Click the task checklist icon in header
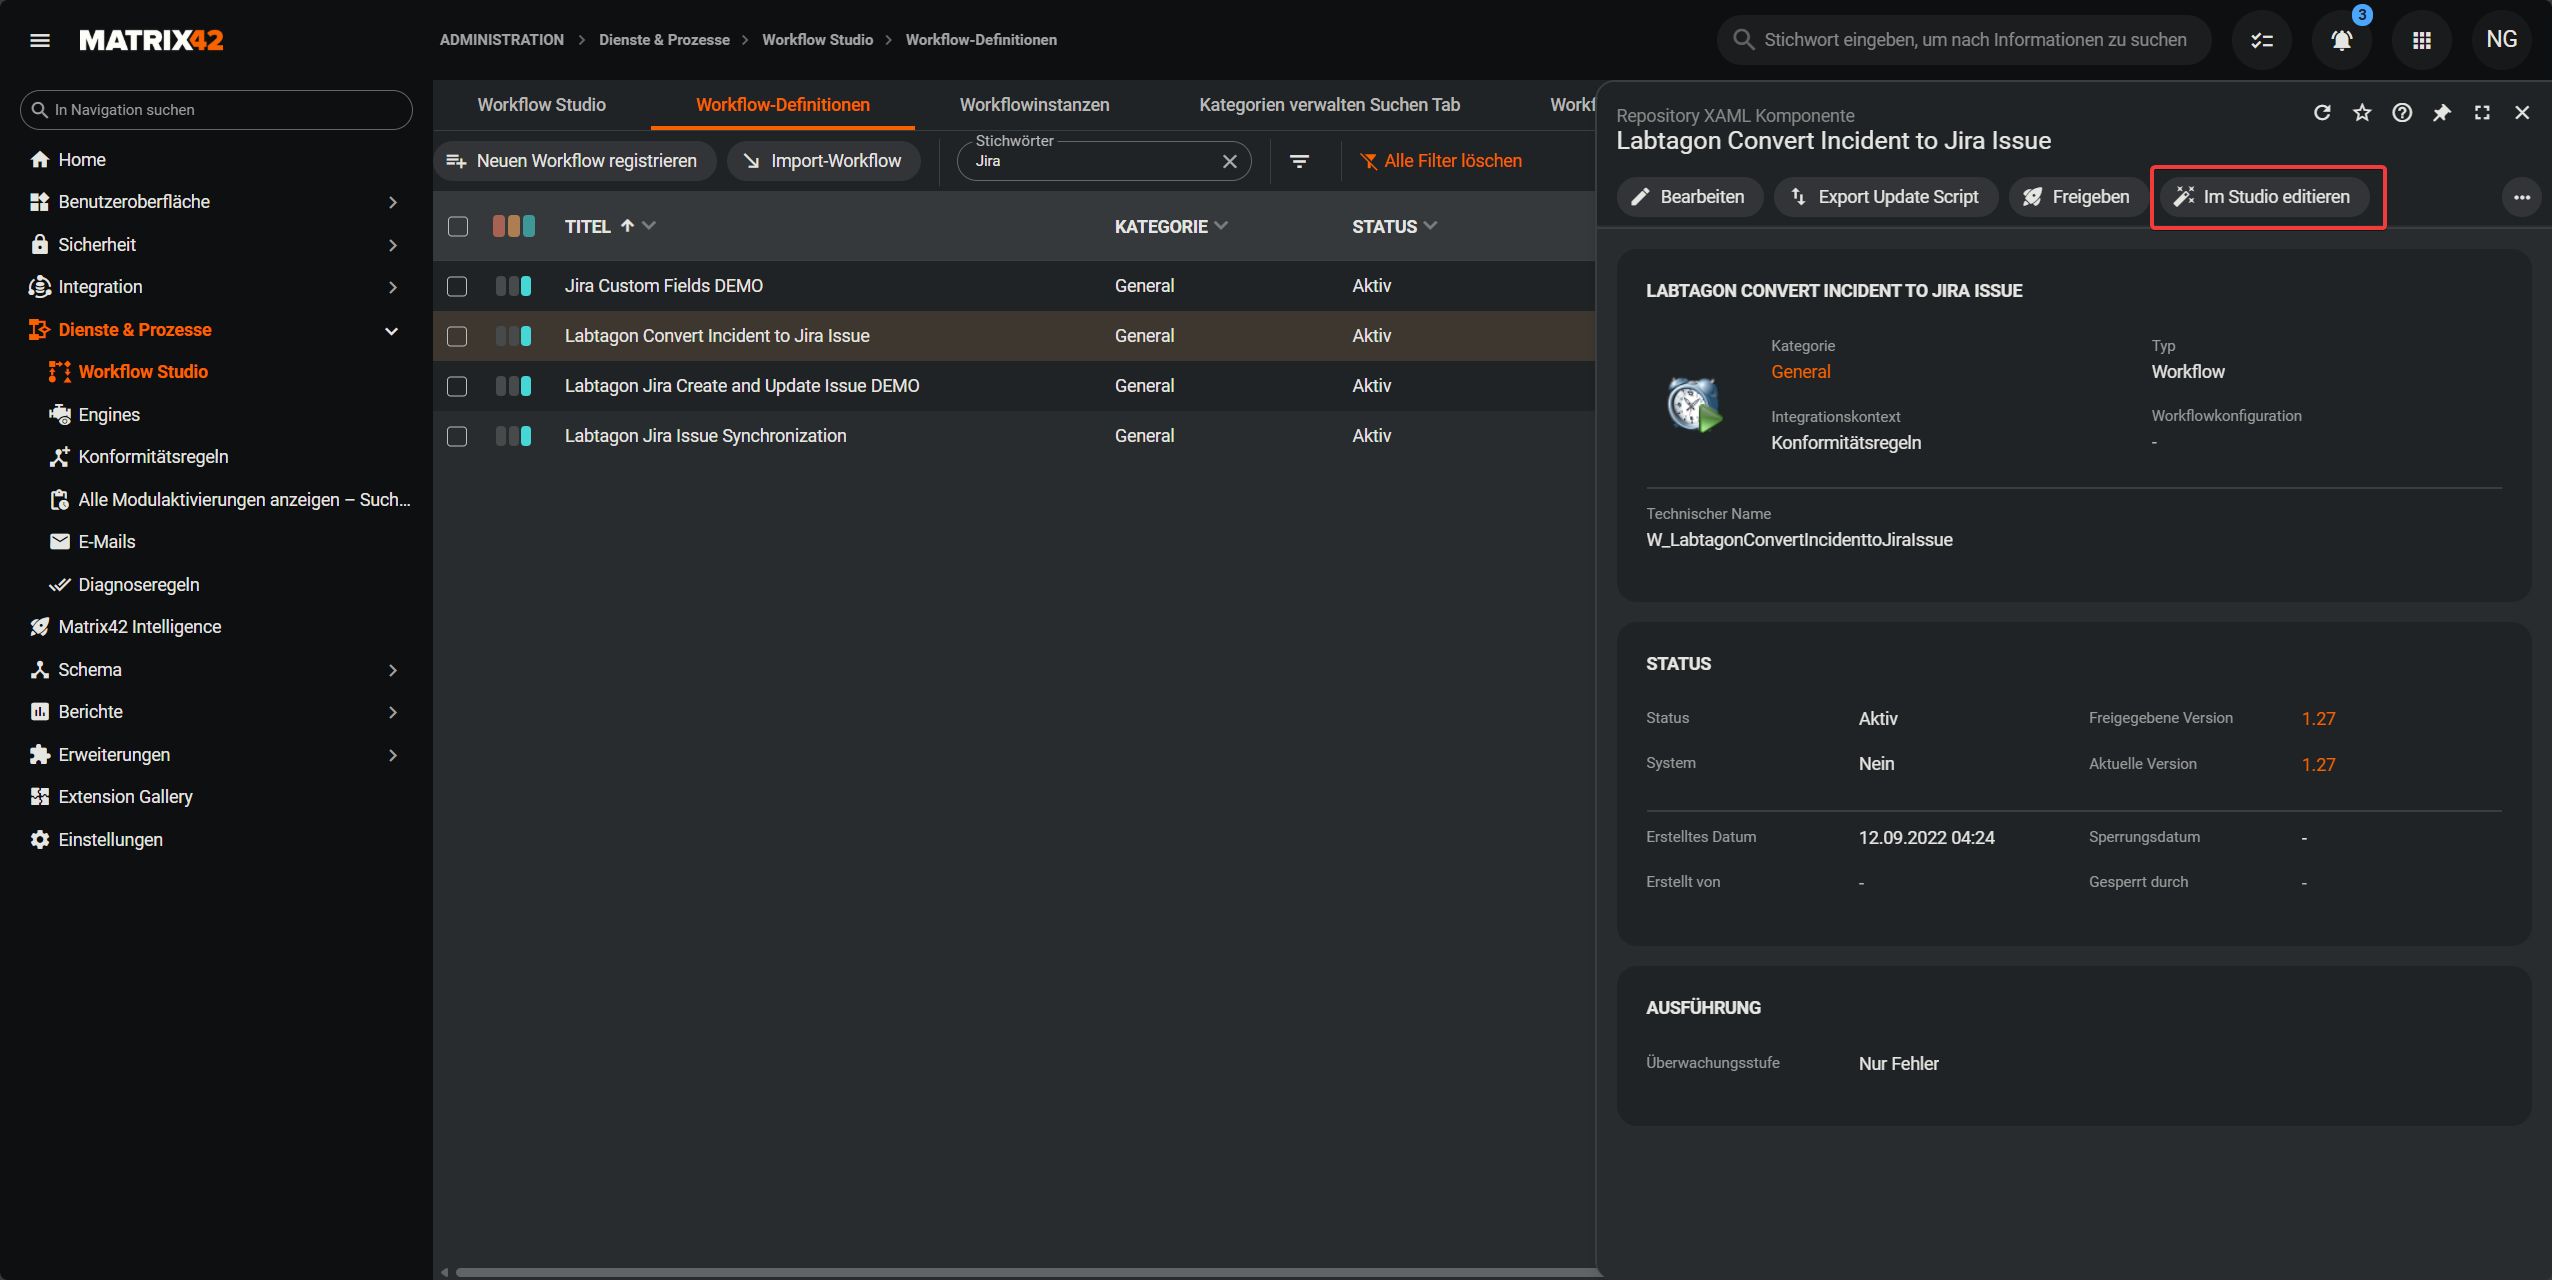 coord(2261,40)
